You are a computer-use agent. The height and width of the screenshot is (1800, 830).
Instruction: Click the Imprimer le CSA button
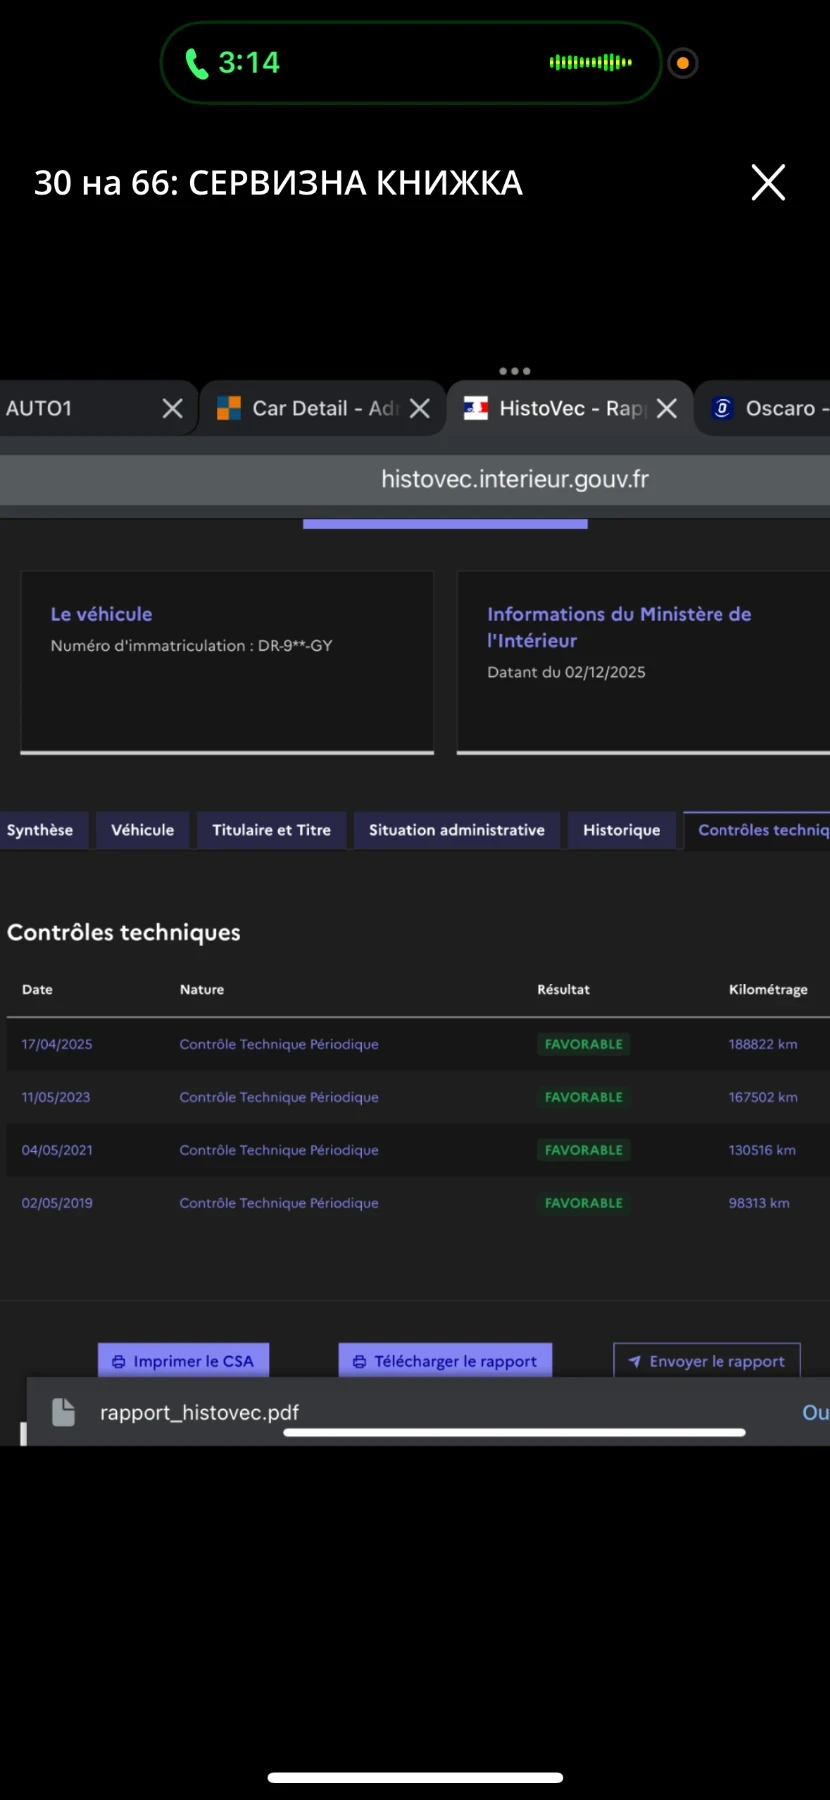click(x=183, y=1361)
